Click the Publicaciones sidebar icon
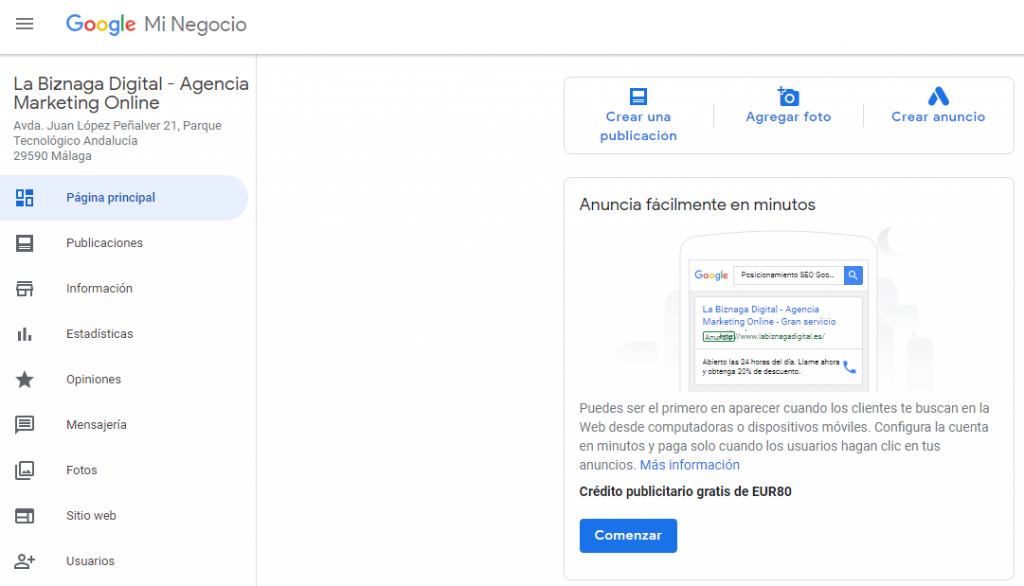Image resolution: width=1024 pixels, height=586 pixels. (24, 243)
